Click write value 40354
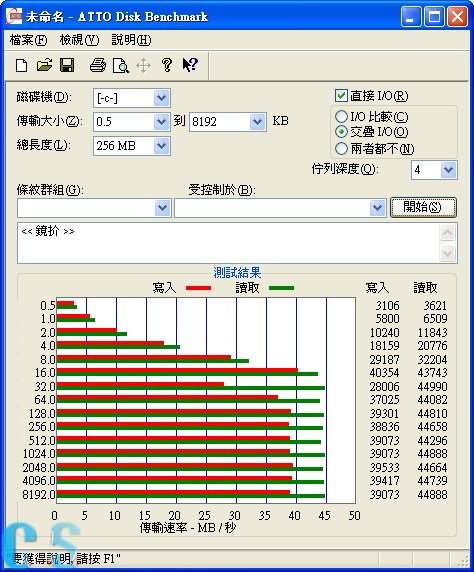Viewport: 474px width, 572px height. click(385, 373)
